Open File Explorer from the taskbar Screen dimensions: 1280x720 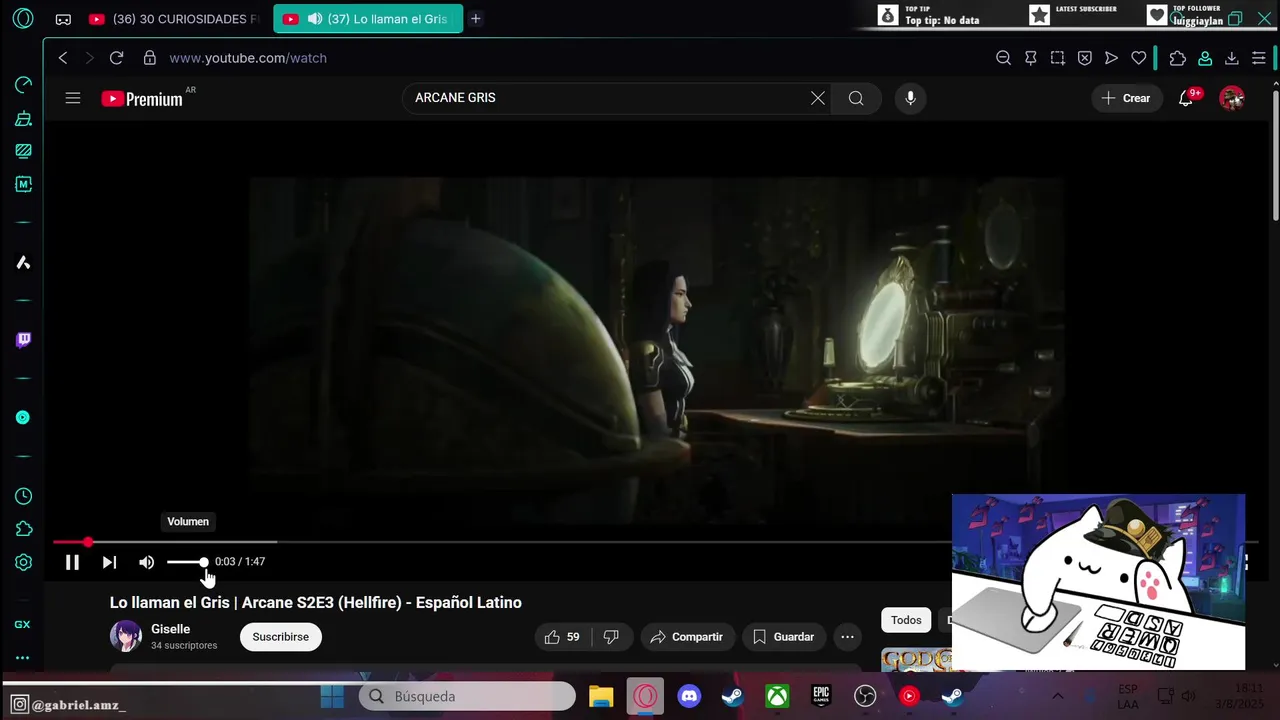(601, 696)
